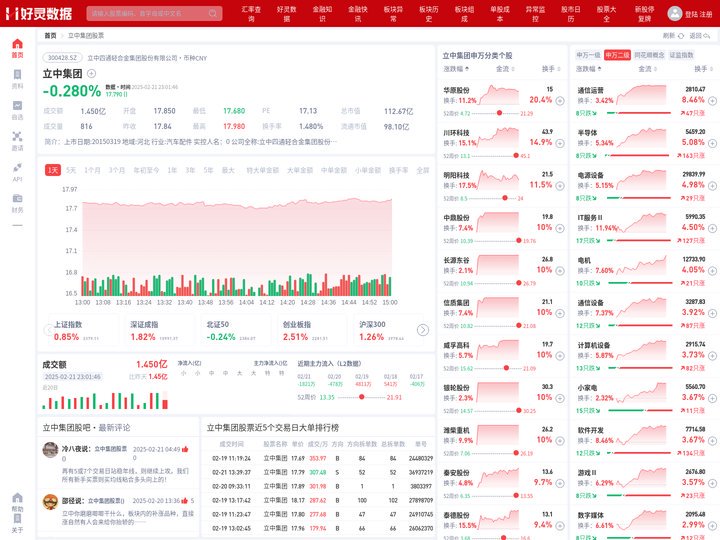Sort sector list by 涨跌幅
This screenshot has height=540, width=720.
[x=589, y=69]
